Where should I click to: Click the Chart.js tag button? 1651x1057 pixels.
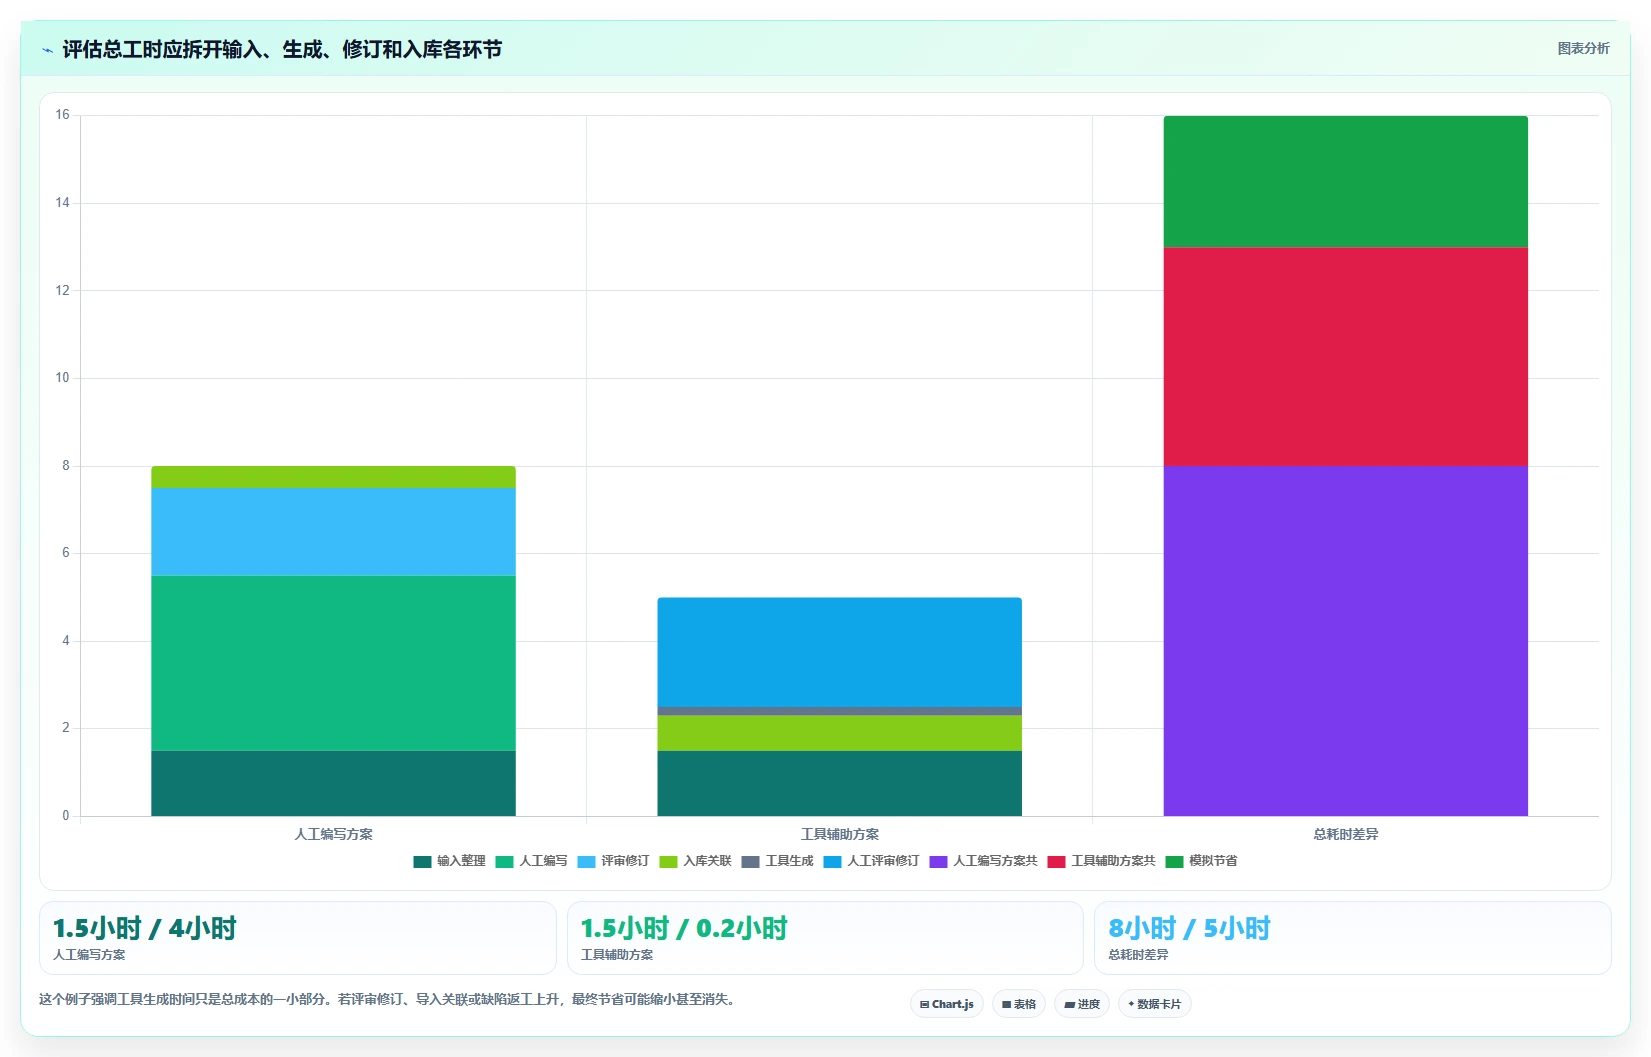(947, 1004)
